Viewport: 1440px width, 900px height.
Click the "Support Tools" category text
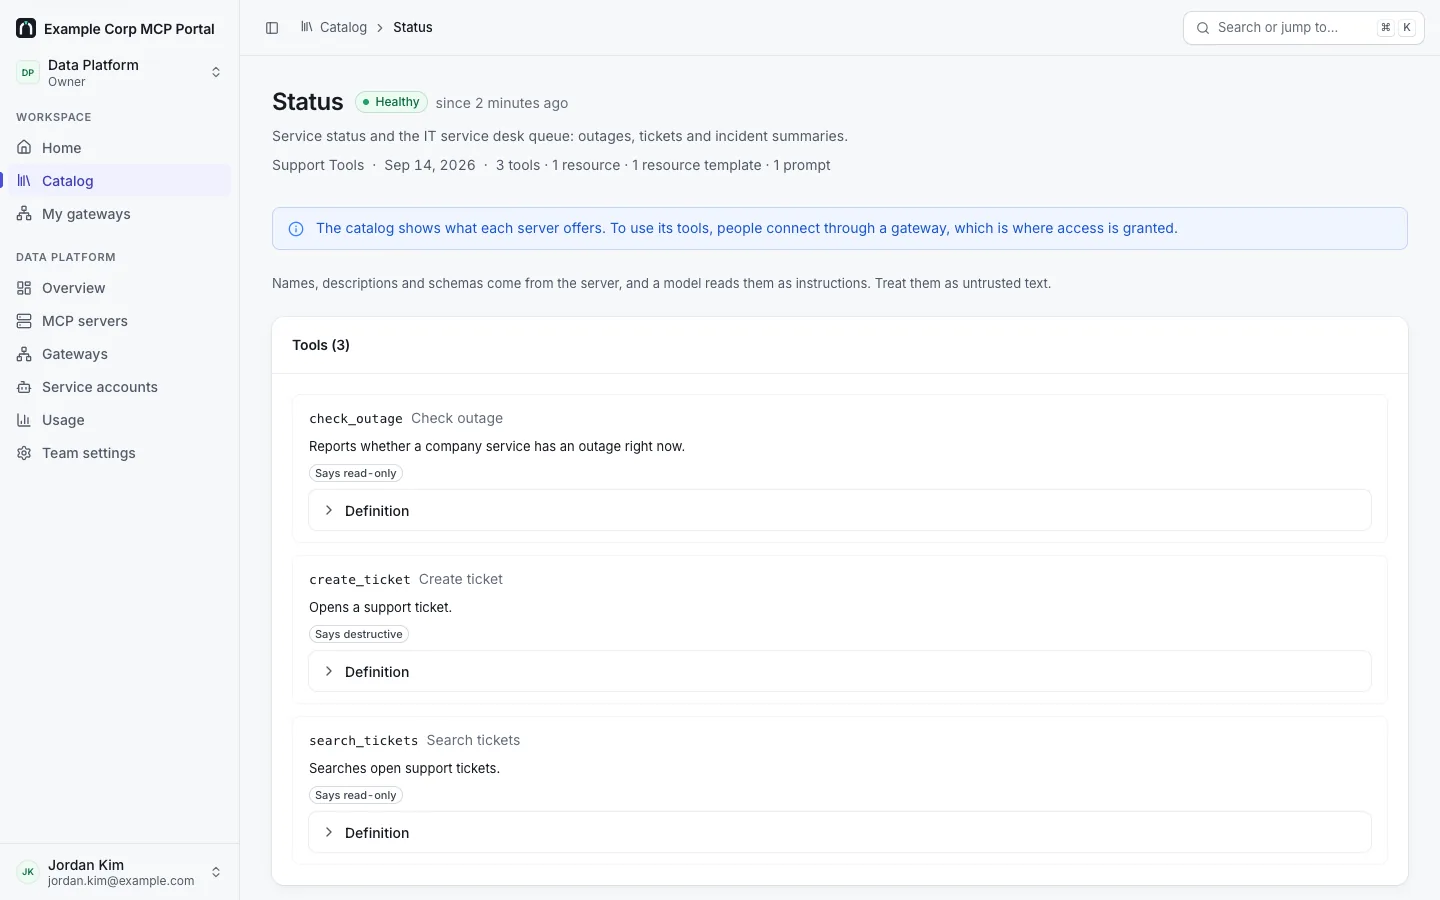(318, 165)
